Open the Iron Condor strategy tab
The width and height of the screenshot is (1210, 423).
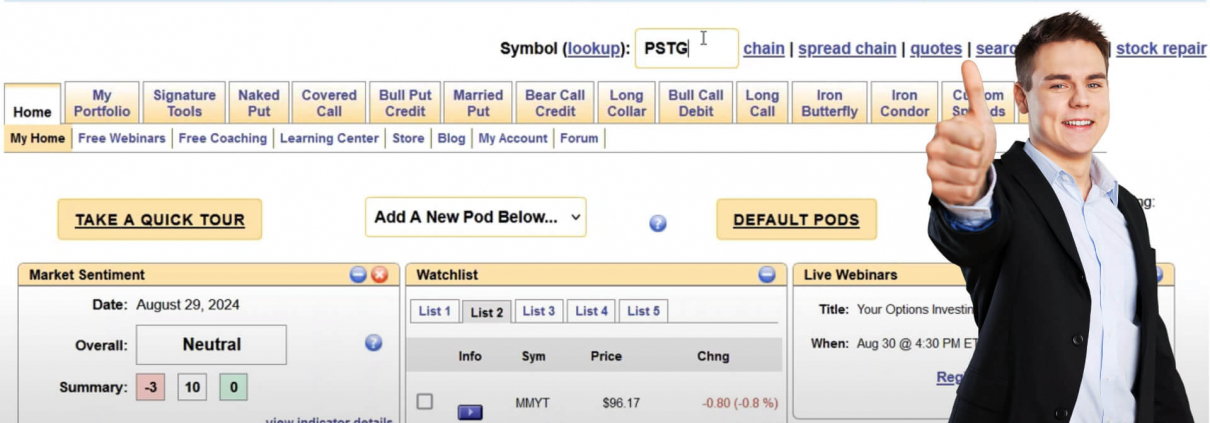tap(904, 103)
